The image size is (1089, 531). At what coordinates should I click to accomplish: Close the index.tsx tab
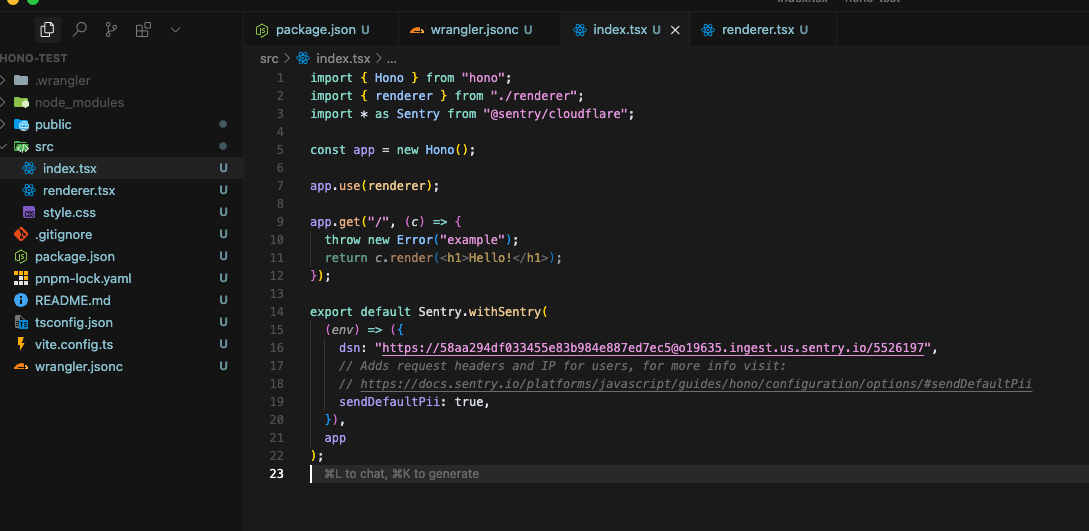(x=674, y=31)
